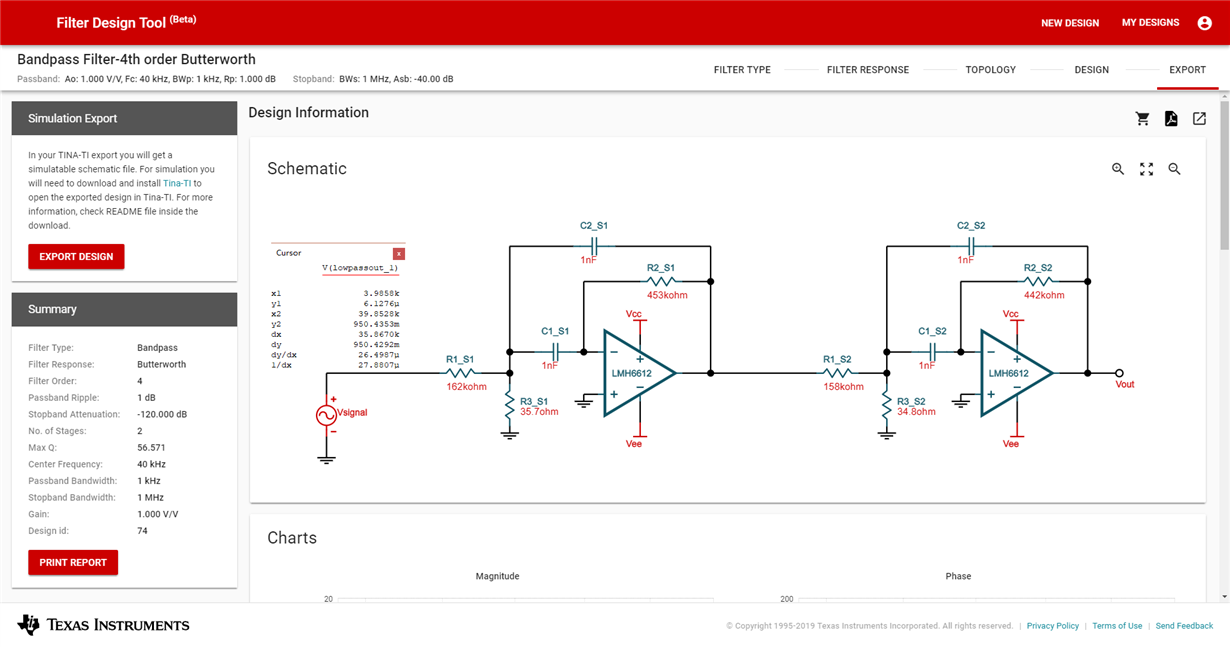Screen dimensions: 1230x647
Task: Select resistor R2_S1 symbol
Action: [x=661, y=281]
